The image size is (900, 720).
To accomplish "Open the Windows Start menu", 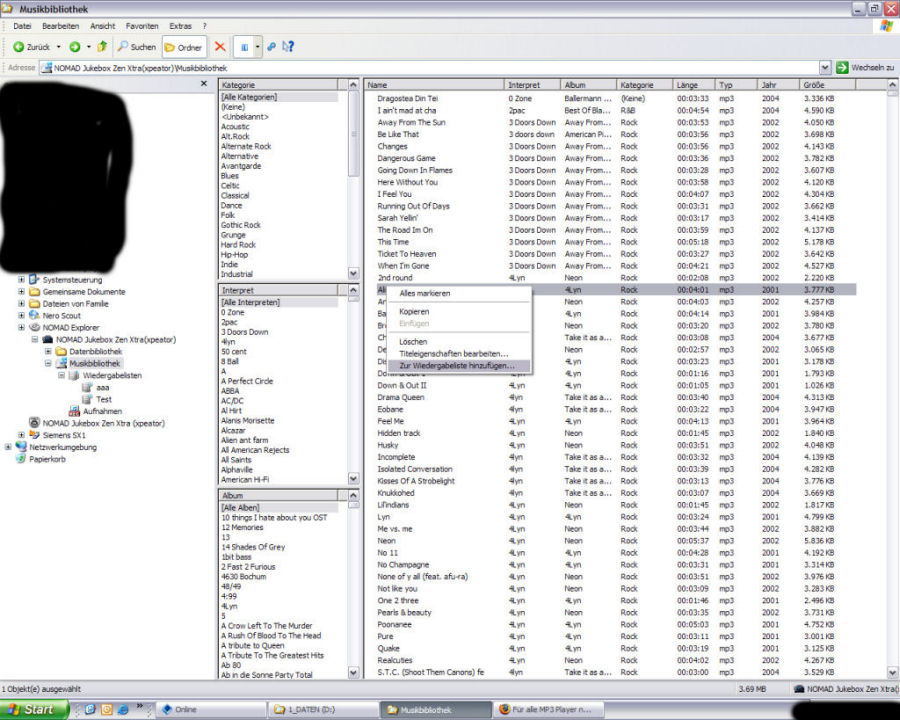I will click(x=33, y=710).
